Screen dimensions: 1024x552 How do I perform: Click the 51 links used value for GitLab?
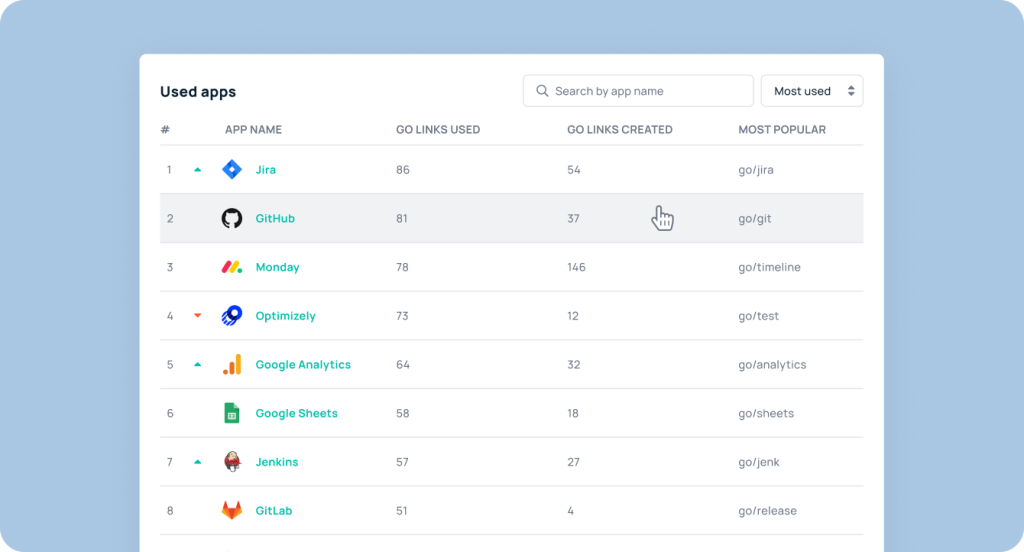point(402,510)
